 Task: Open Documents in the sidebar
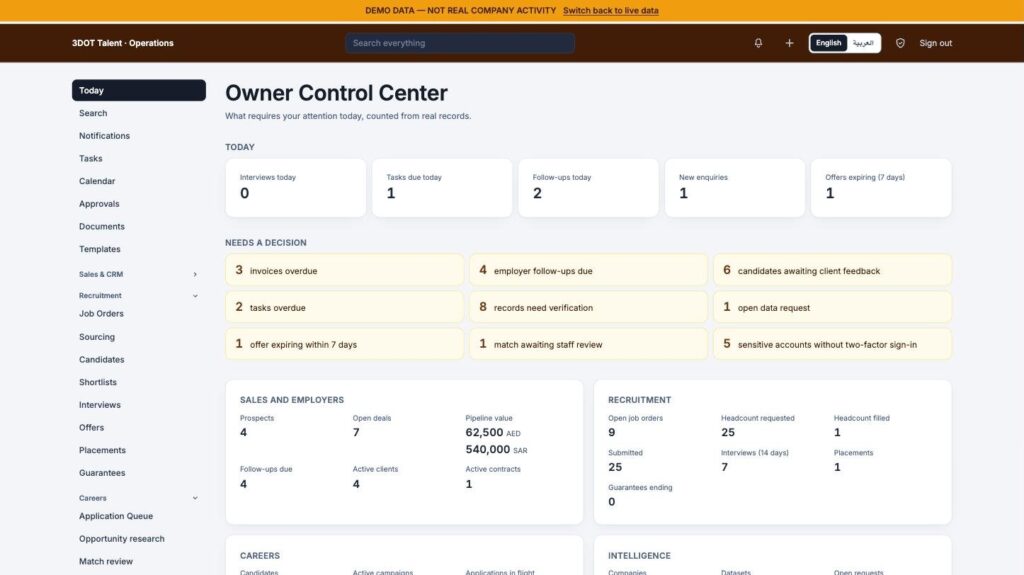[138, 226]
